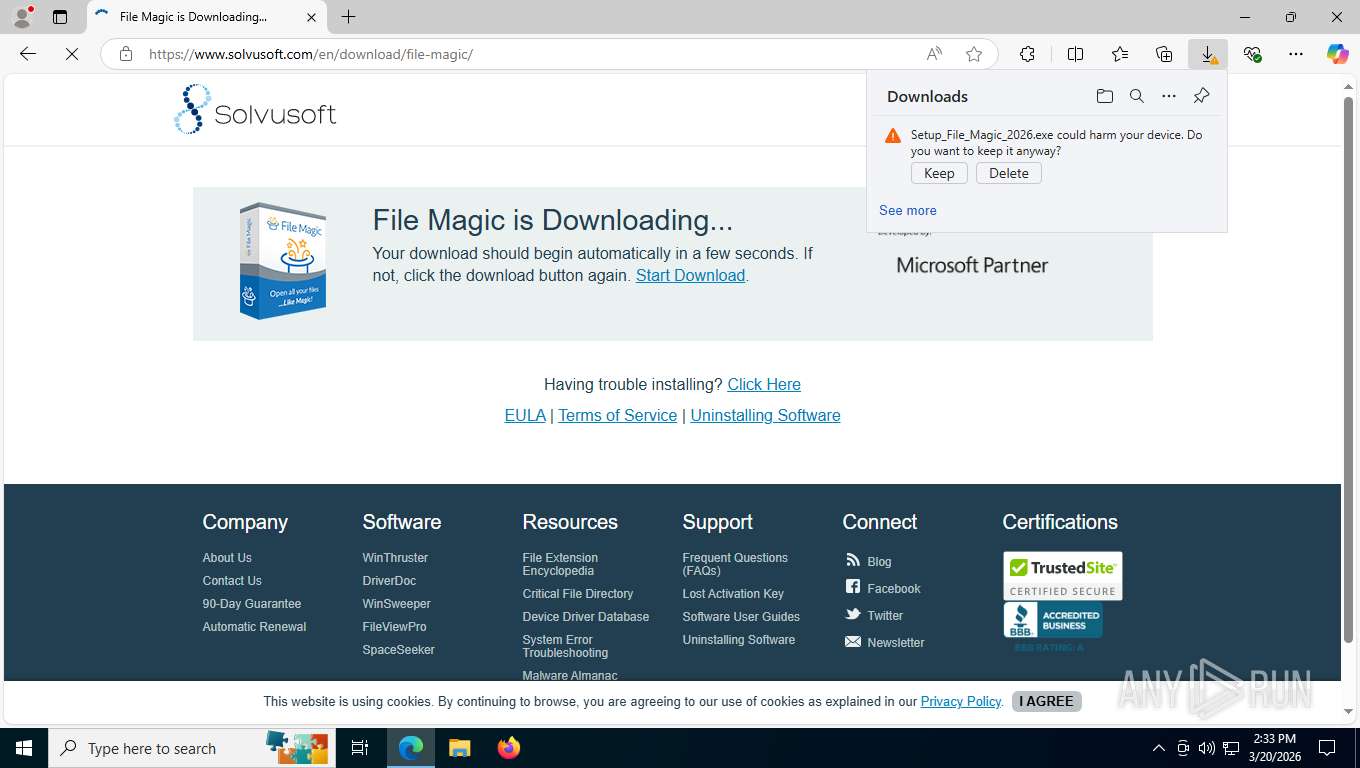Open Terms of Service

click(x=617, y=415)
